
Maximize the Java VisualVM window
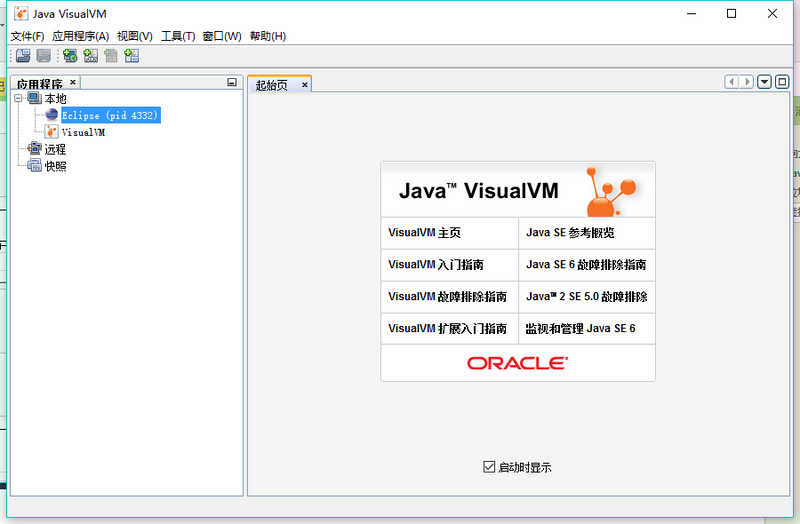pos(731,14)
